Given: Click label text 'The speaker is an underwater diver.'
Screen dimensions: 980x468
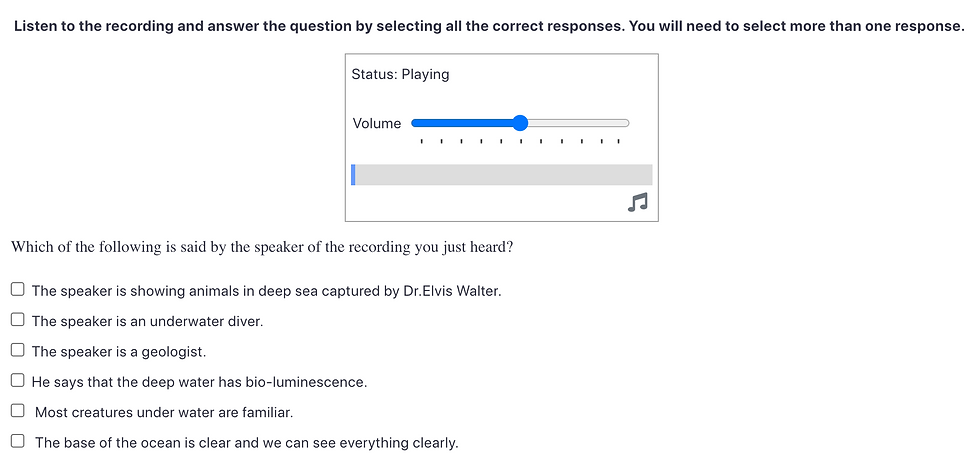Looking at the screenshot, I should [148, 322].
